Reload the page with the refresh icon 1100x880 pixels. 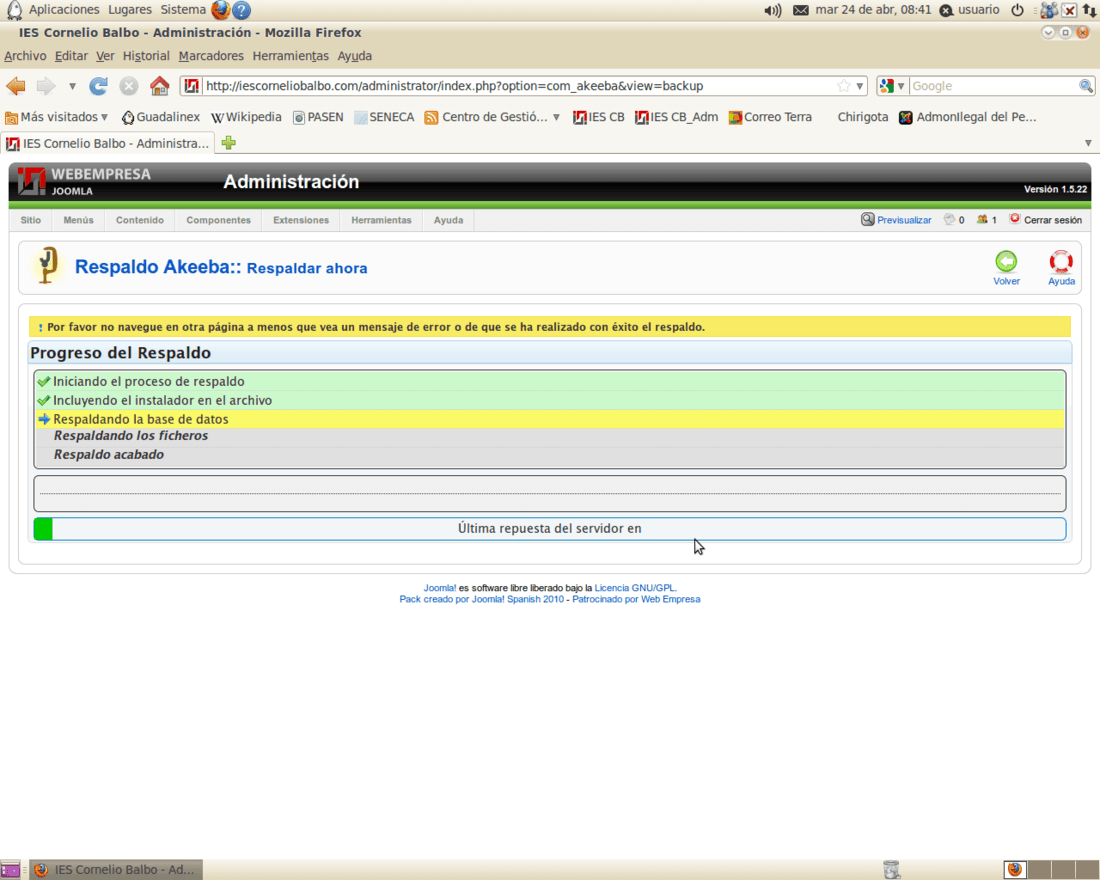pyautogui.click(x=98, y=86)
